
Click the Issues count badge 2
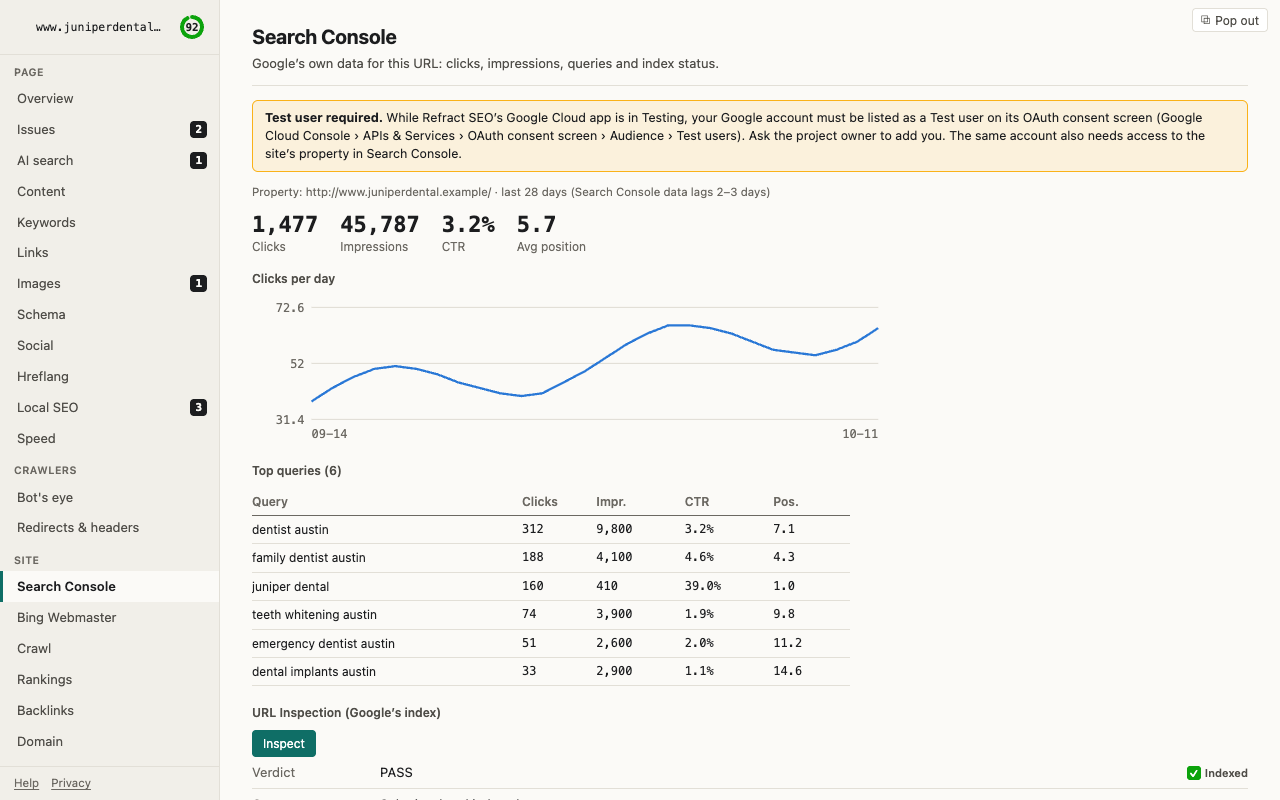[x=198, y=129]
